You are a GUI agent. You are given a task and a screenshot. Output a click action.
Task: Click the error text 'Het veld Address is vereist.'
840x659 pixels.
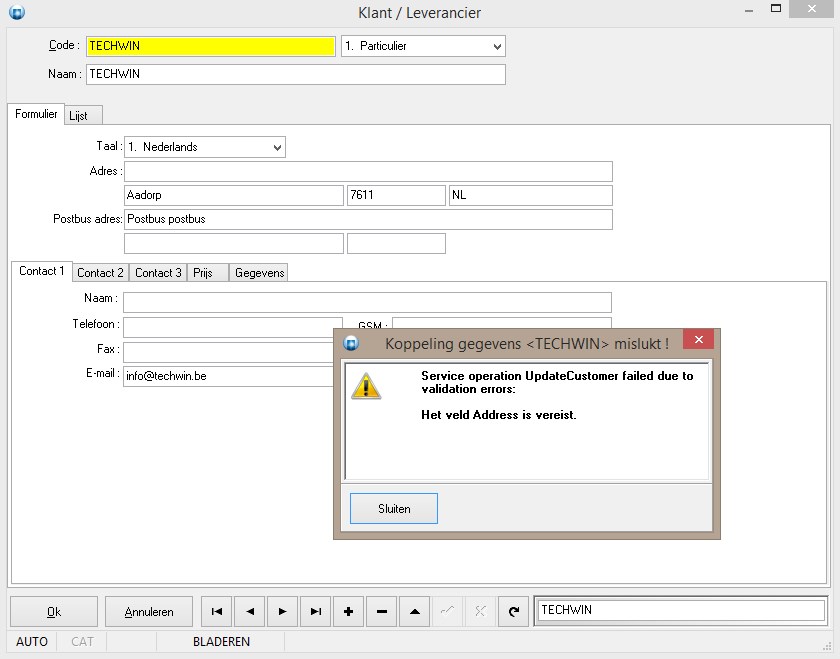pyautogui.click(x=498, y=415)
